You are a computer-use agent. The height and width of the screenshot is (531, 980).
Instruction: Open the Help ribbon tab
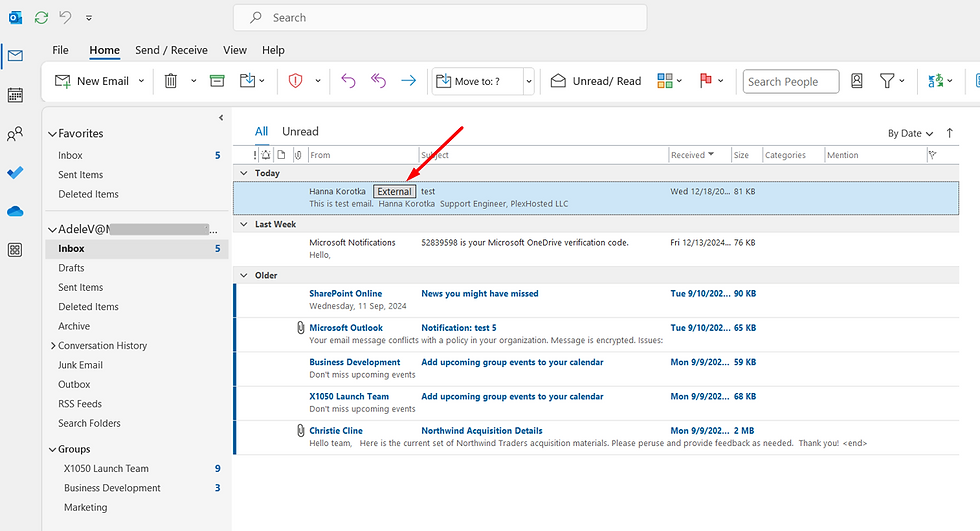tap(273, 50)
